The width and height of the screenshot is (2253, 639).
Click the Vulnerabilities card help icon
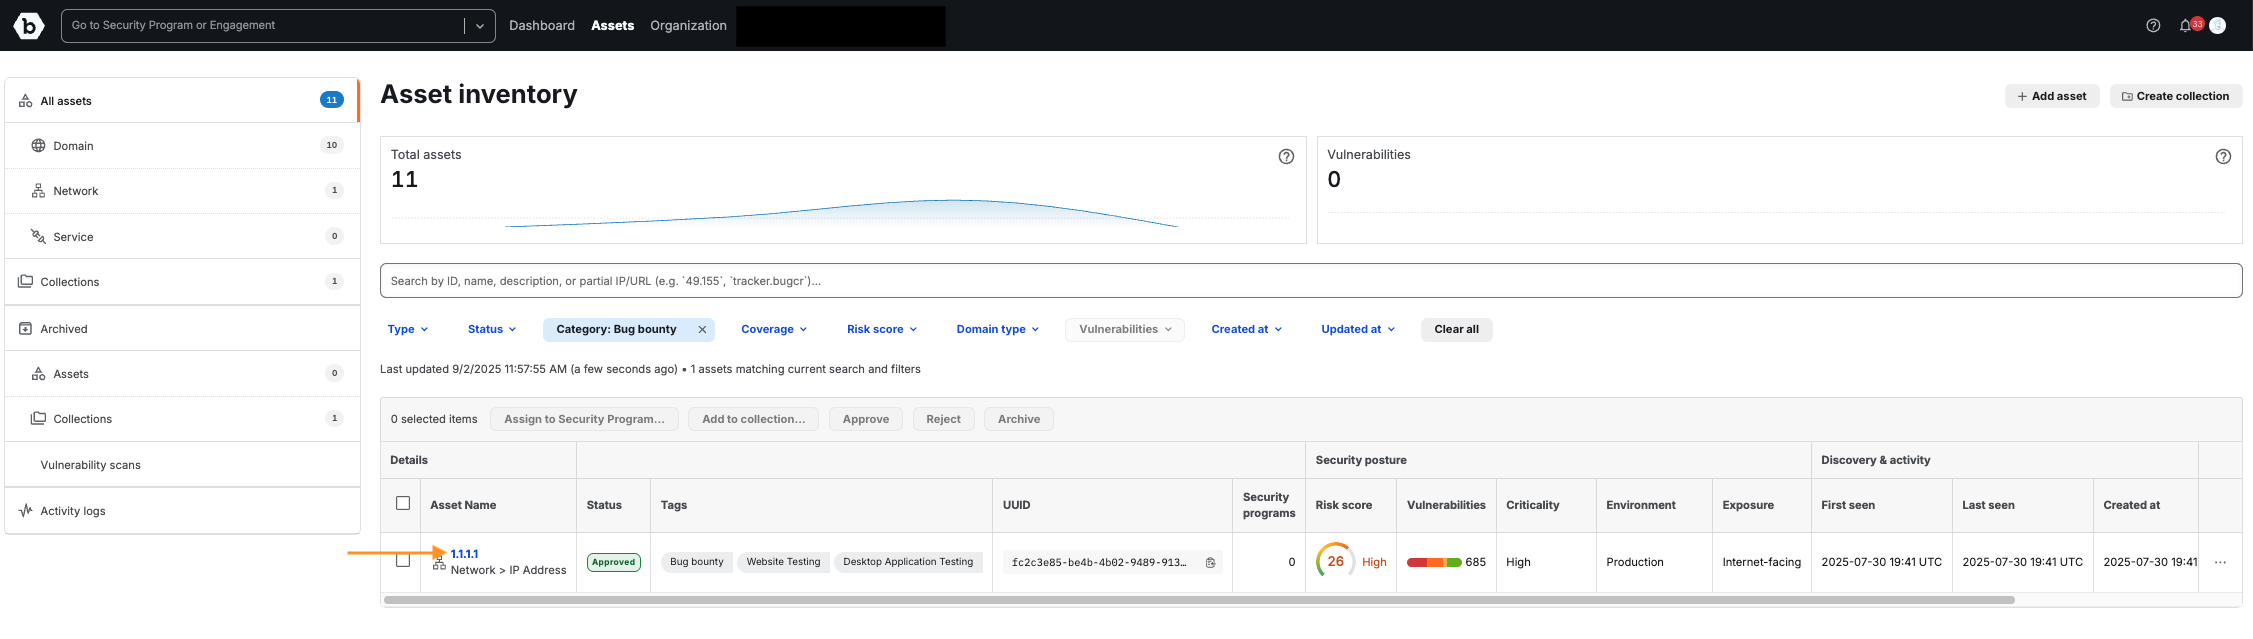[2223, 156]
